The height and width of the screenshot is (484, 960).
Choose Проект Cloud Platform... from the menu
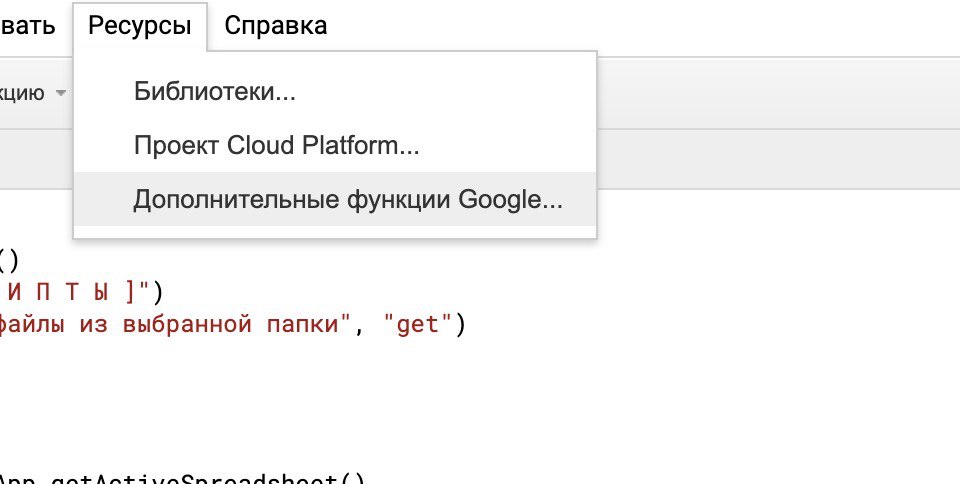(276, 146)
